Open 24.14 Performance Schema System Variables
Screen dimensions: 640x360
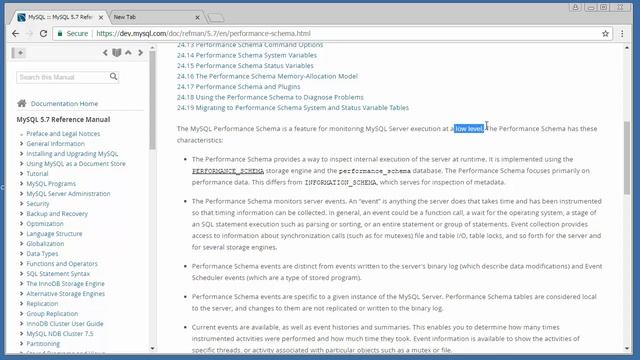[247, 55]
